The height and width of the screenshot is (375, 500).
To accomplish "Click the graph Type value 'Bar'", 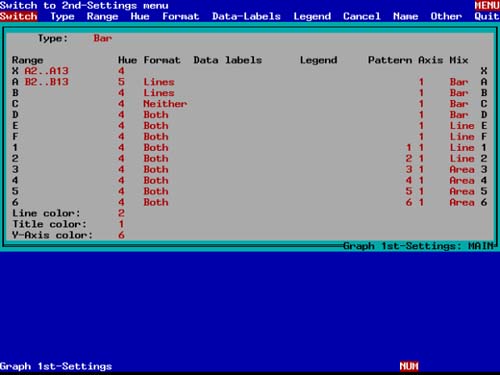I will [x=103, y=38].
